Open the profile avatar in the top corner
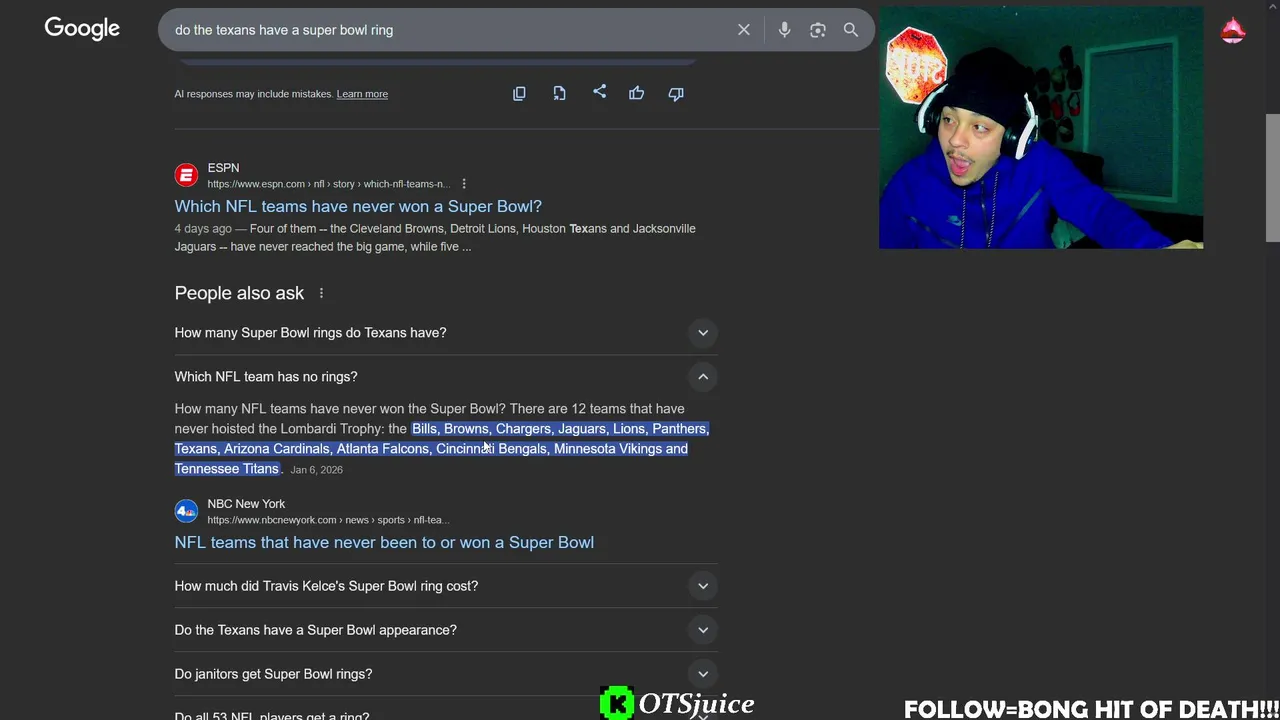Screen dimensions: 1280x720 click(x=1233, y=30)
